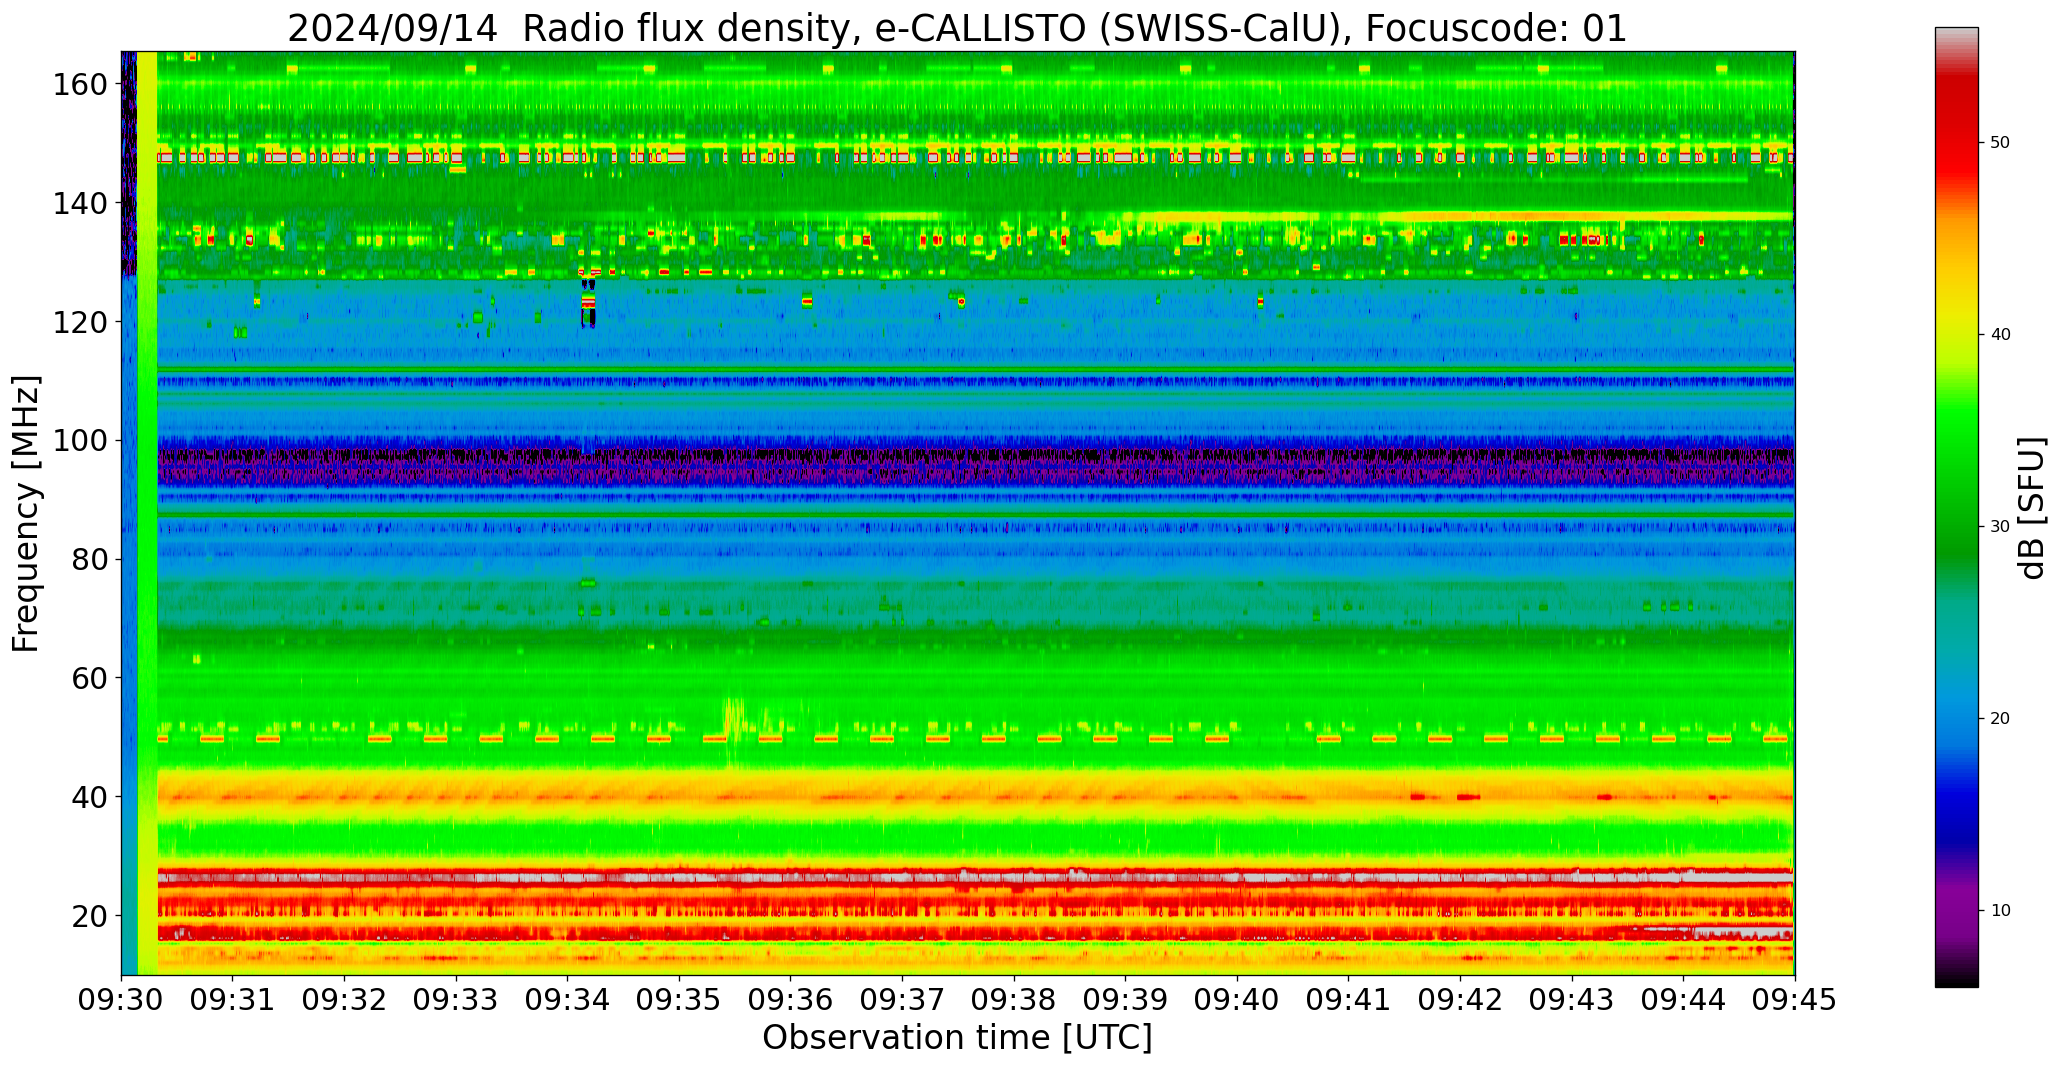Click the dark interference spike near 09:34 at 122 MHz
Screen dimensions: 2062x1067
(588, 303)
